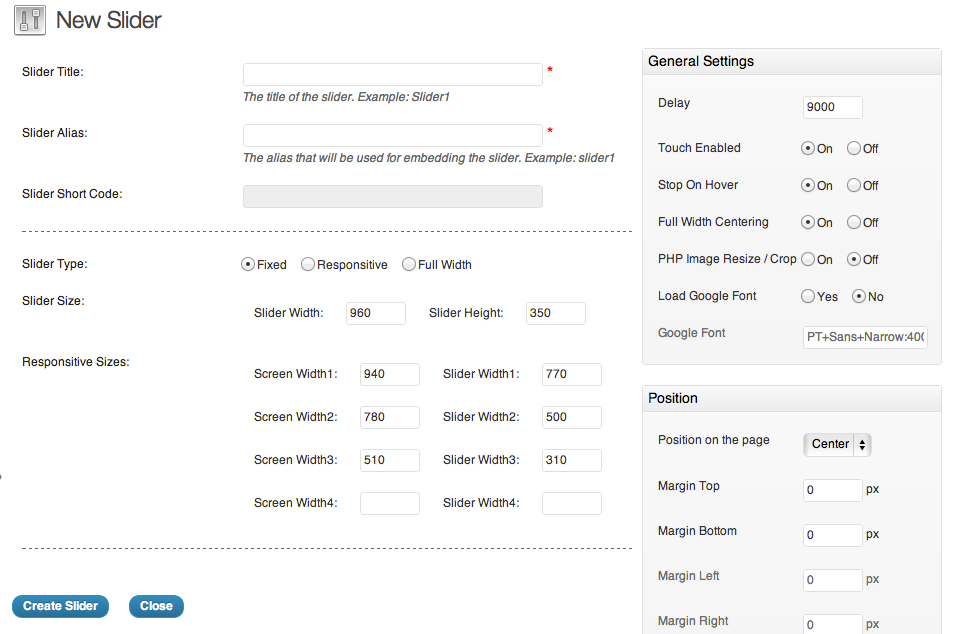977x634 pixels.
Task: Click the General Settings panel header
Action: [x=791, y=62]
